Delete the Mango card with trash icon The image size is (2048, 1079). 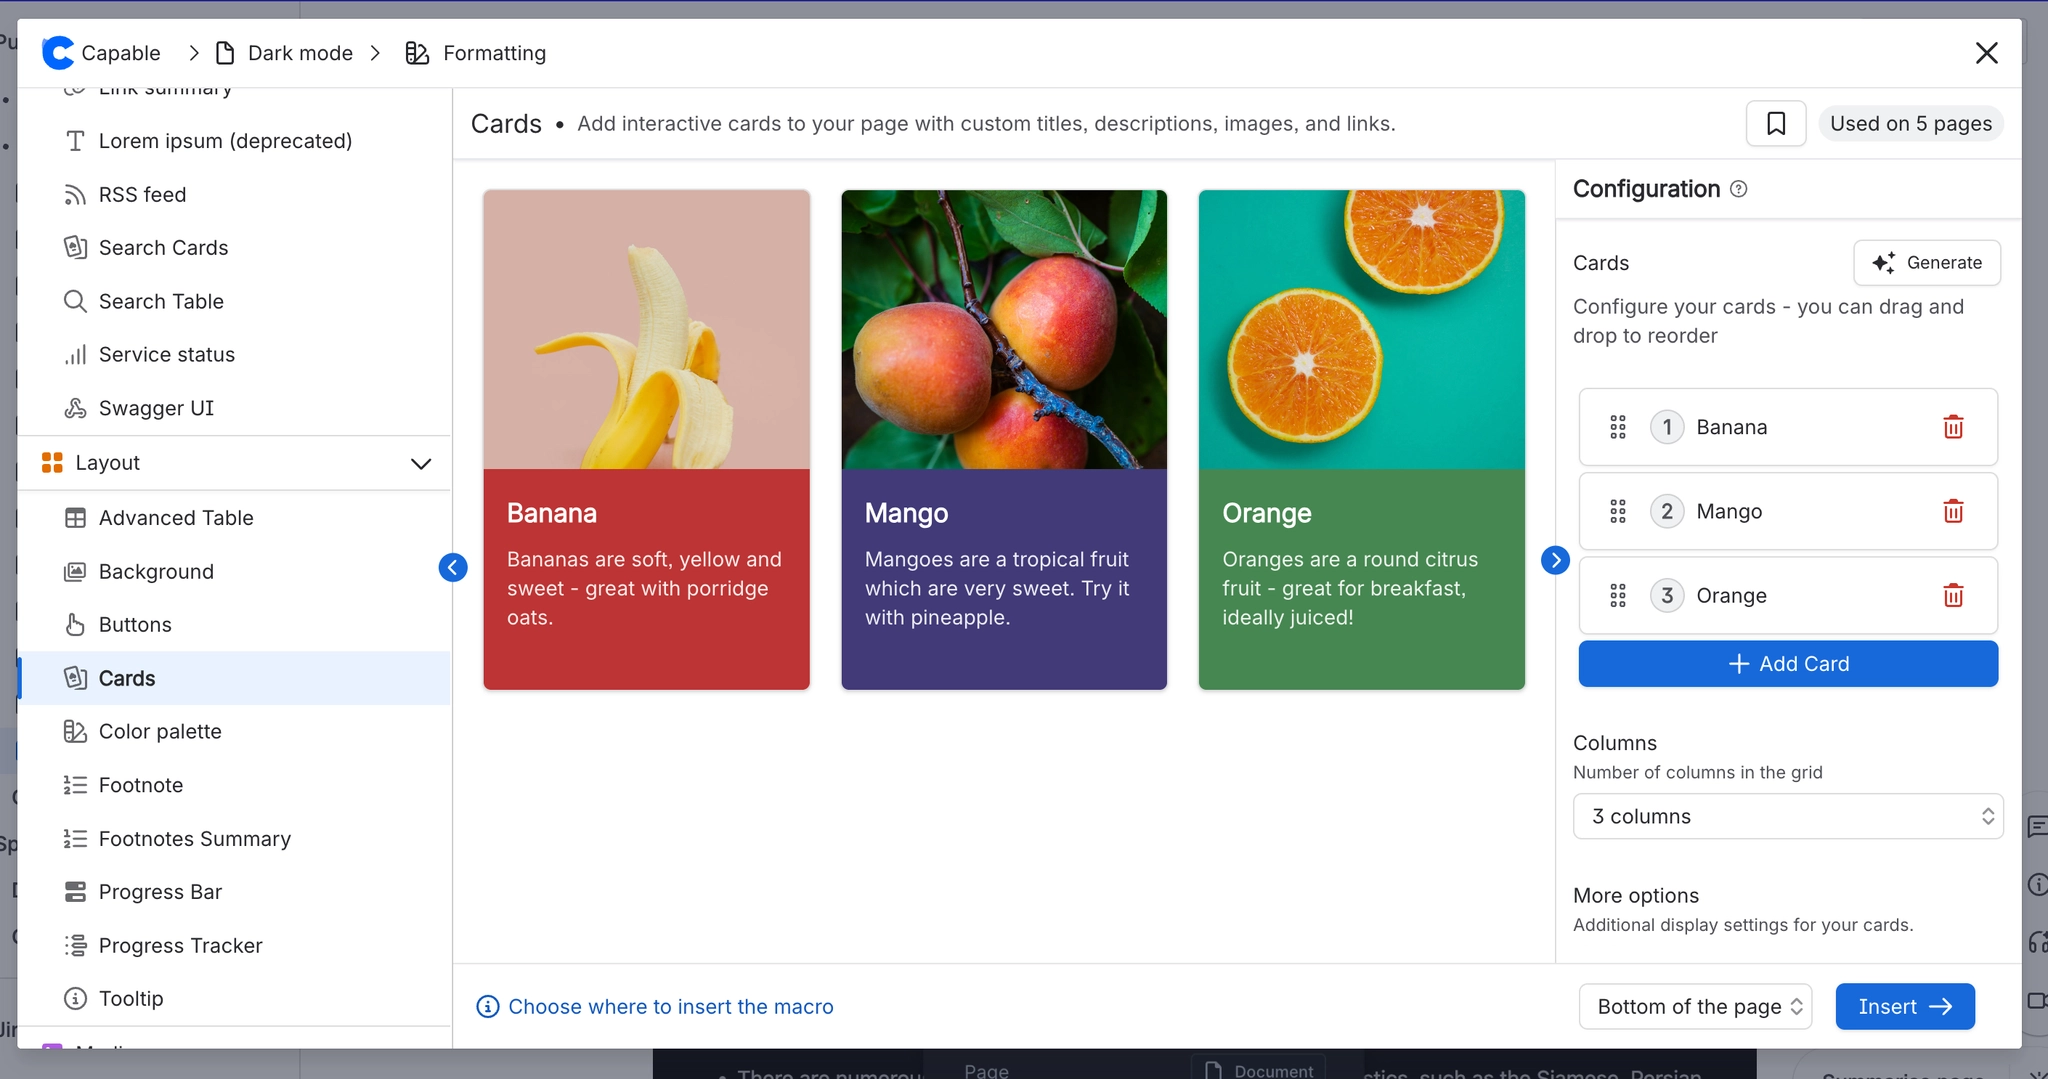pos(1953,511)
